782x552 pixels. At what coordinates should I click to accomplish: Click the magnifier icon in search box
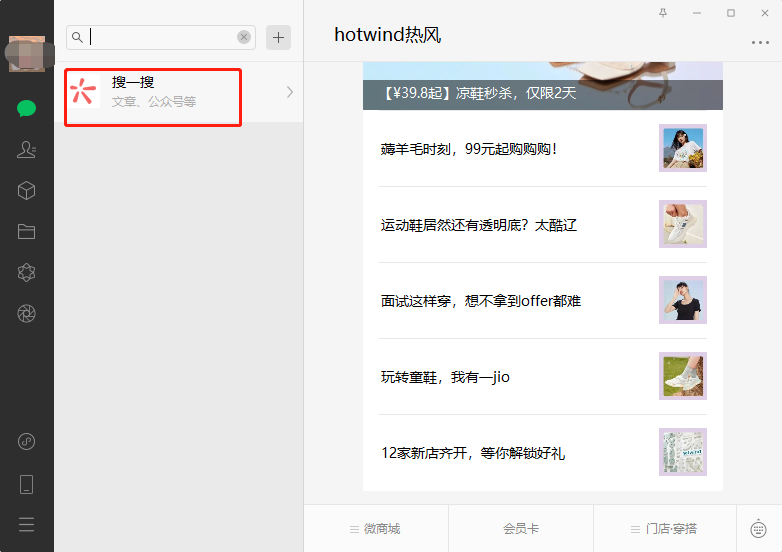[77, 37]
